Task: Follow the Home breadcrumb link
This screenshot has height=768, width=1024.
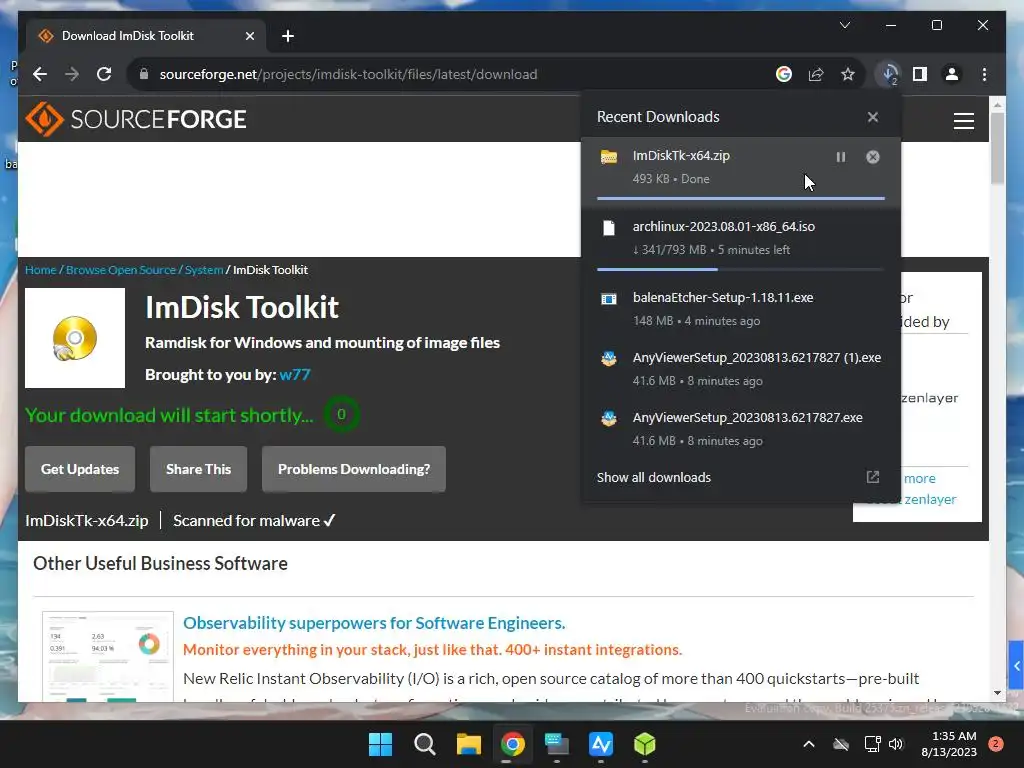Action: pyautogui.click(x=40, y=270)
